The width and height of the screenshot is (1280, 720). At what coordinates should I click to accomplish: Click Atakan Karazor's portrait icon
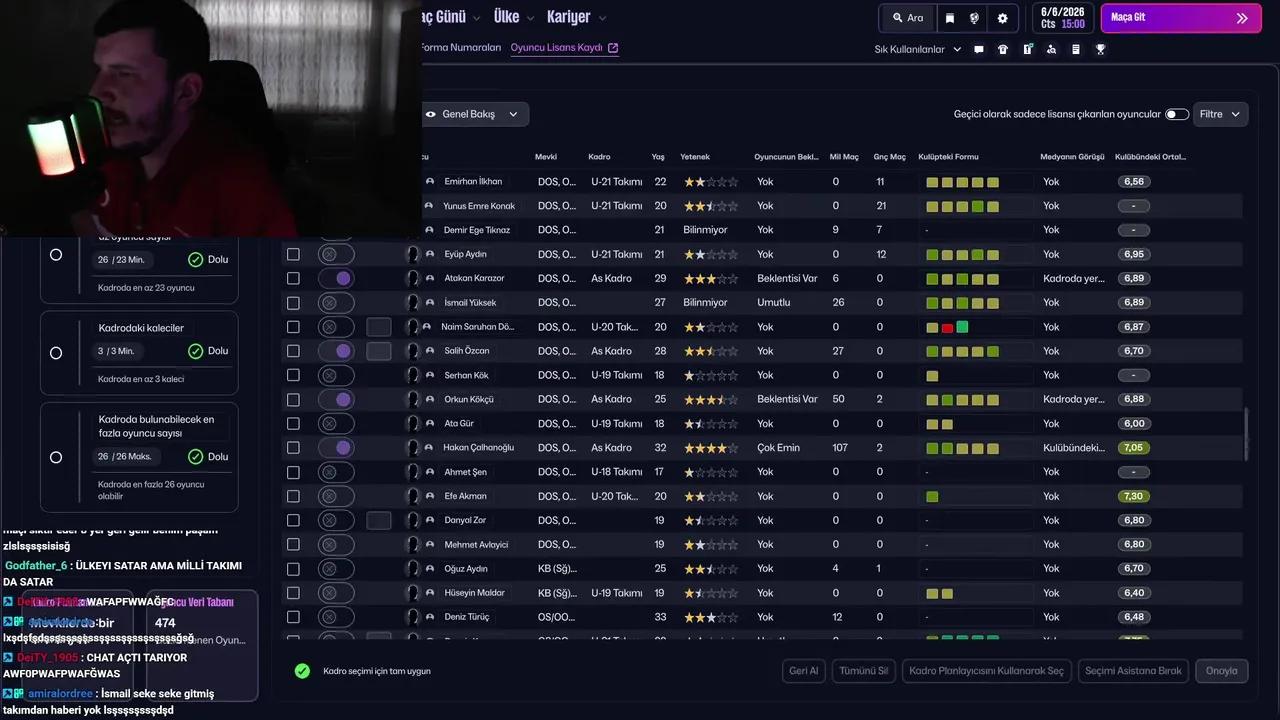click(412, 278)
